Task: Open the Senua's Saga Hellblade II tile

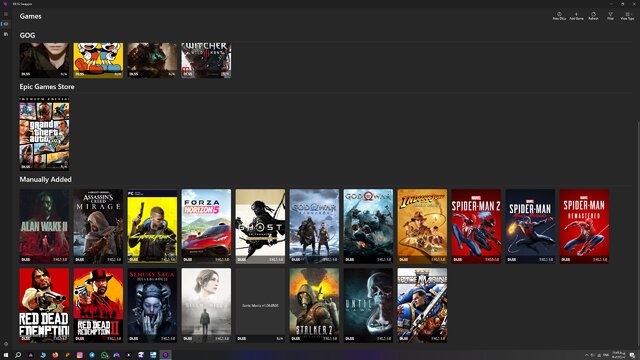Action: (152, 305)
